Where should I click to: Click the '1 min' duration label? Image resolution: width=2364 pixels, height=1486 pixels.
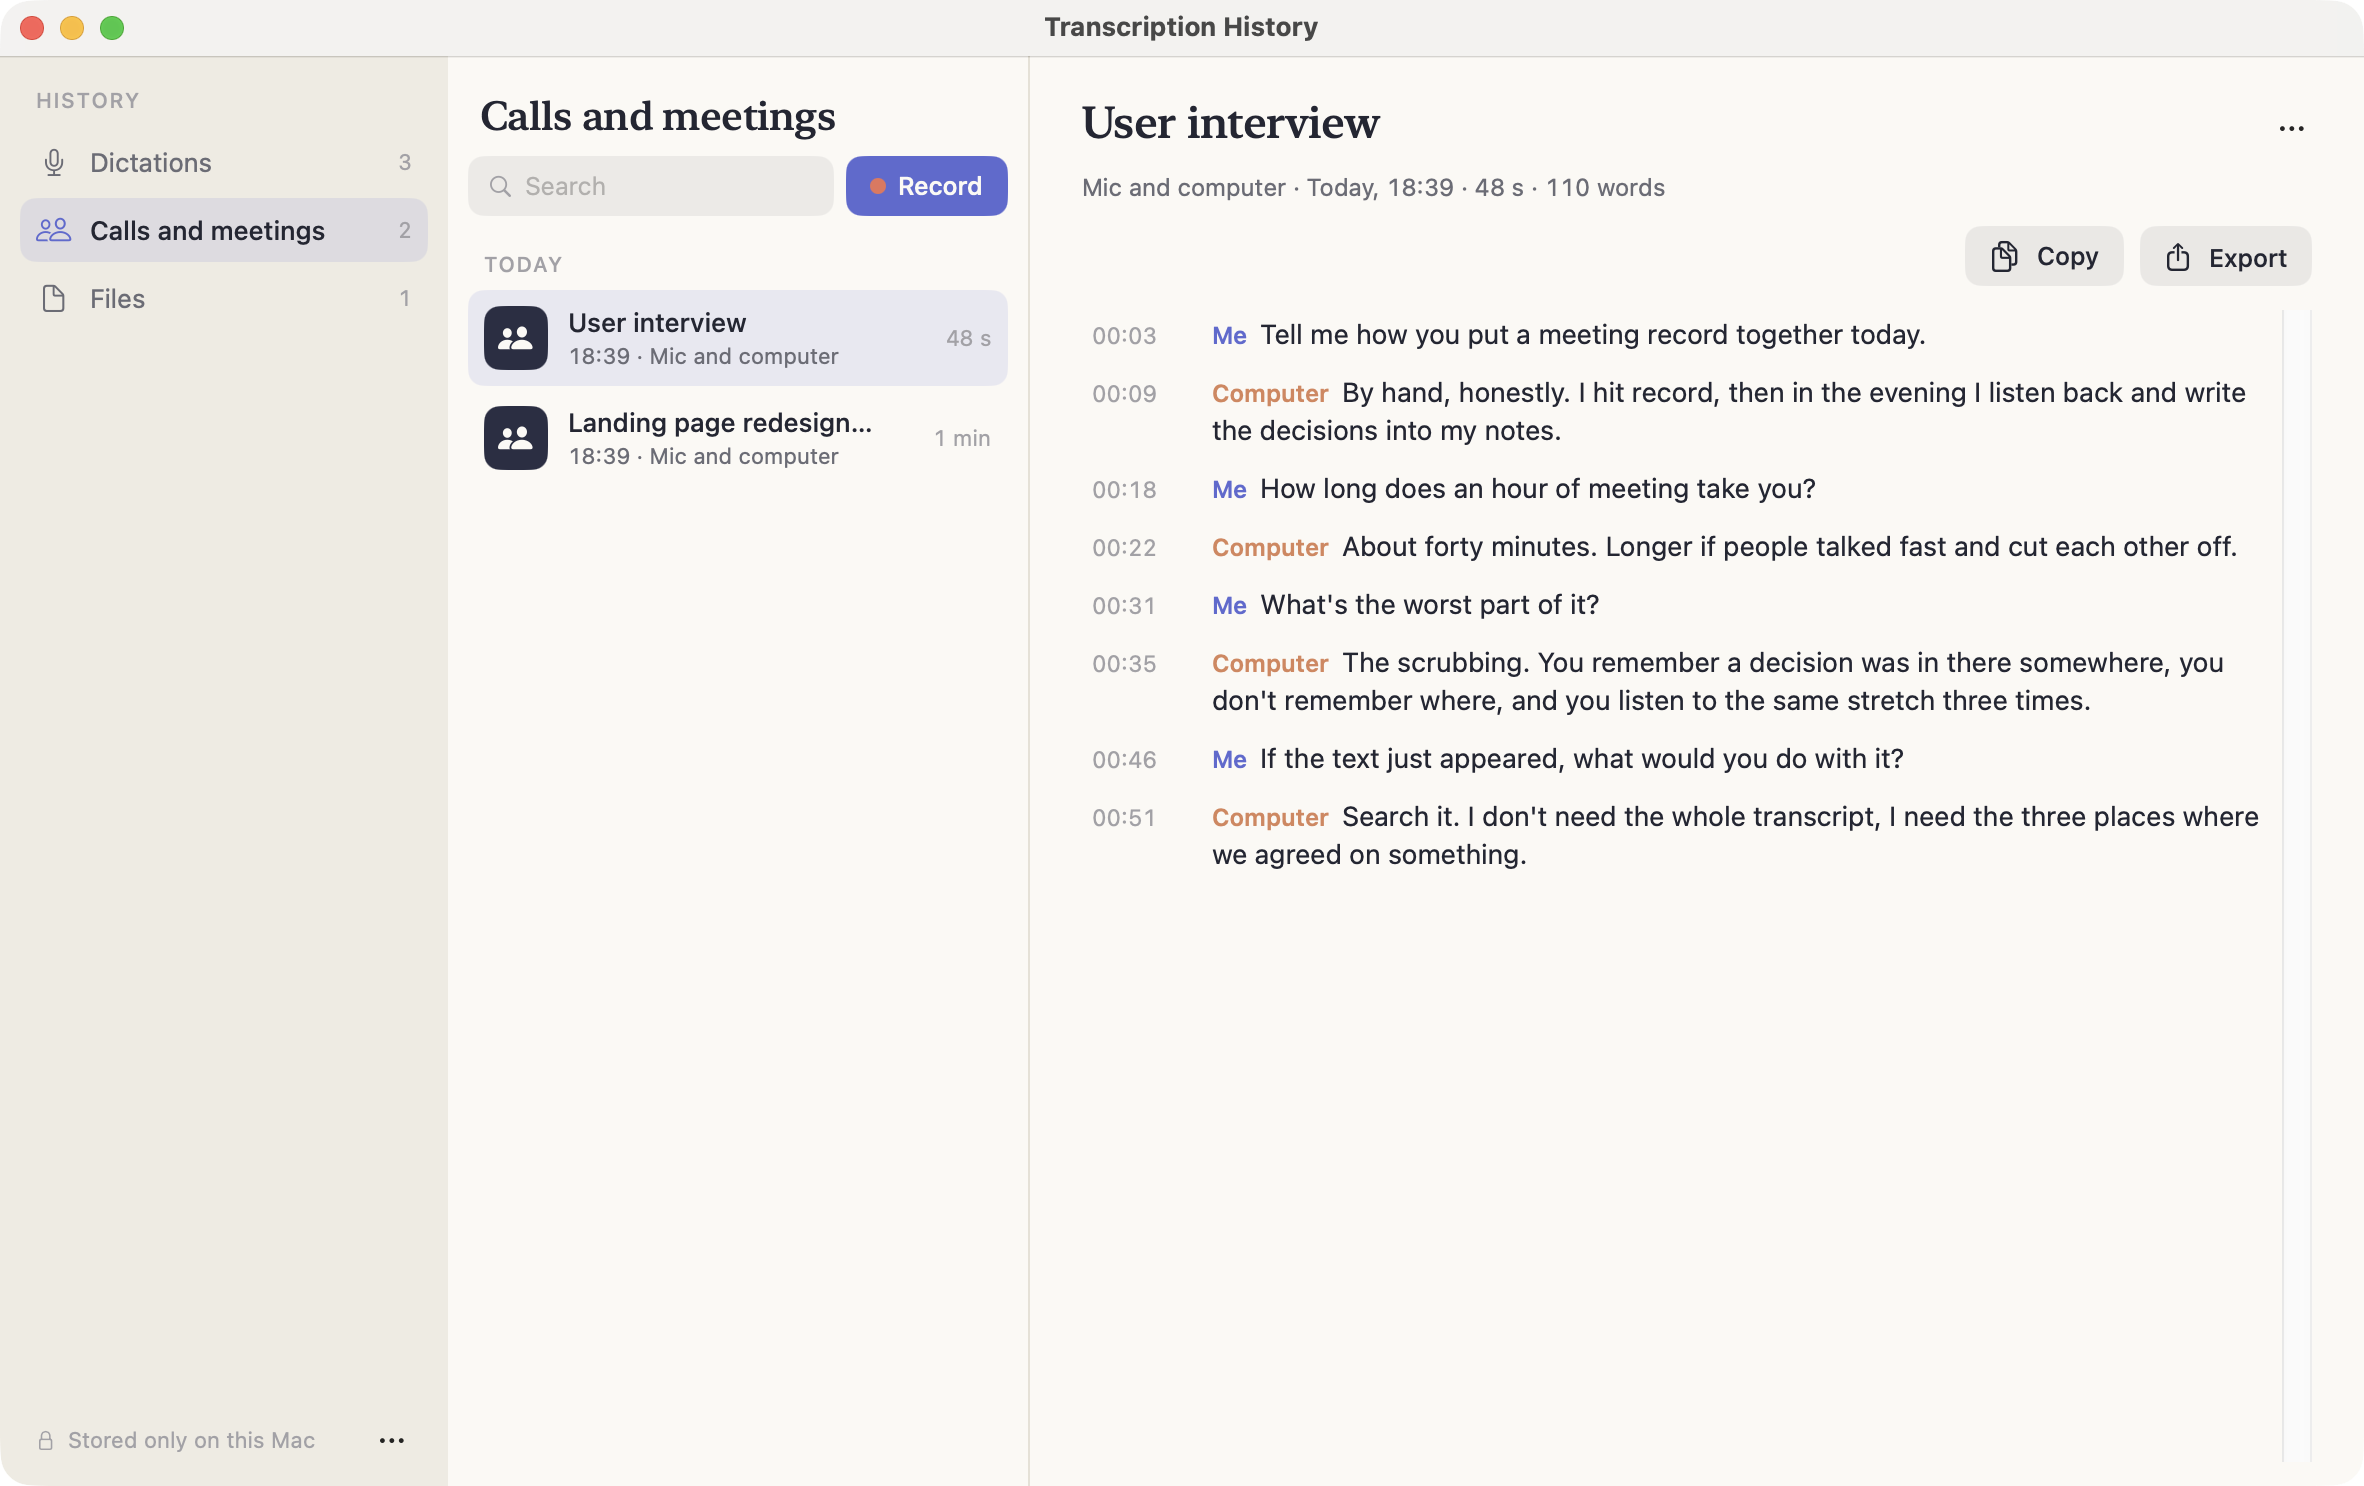point(962,438)
